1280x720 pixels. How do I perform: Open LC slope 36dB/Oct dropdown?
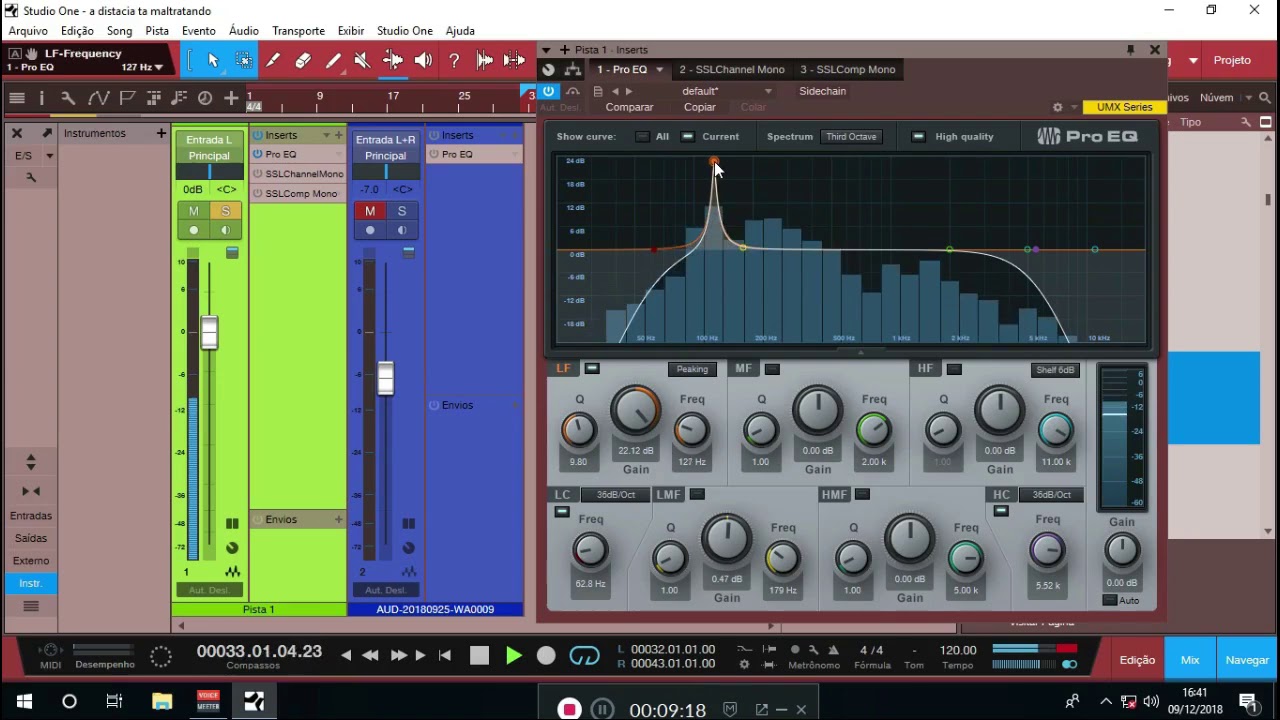616,495
